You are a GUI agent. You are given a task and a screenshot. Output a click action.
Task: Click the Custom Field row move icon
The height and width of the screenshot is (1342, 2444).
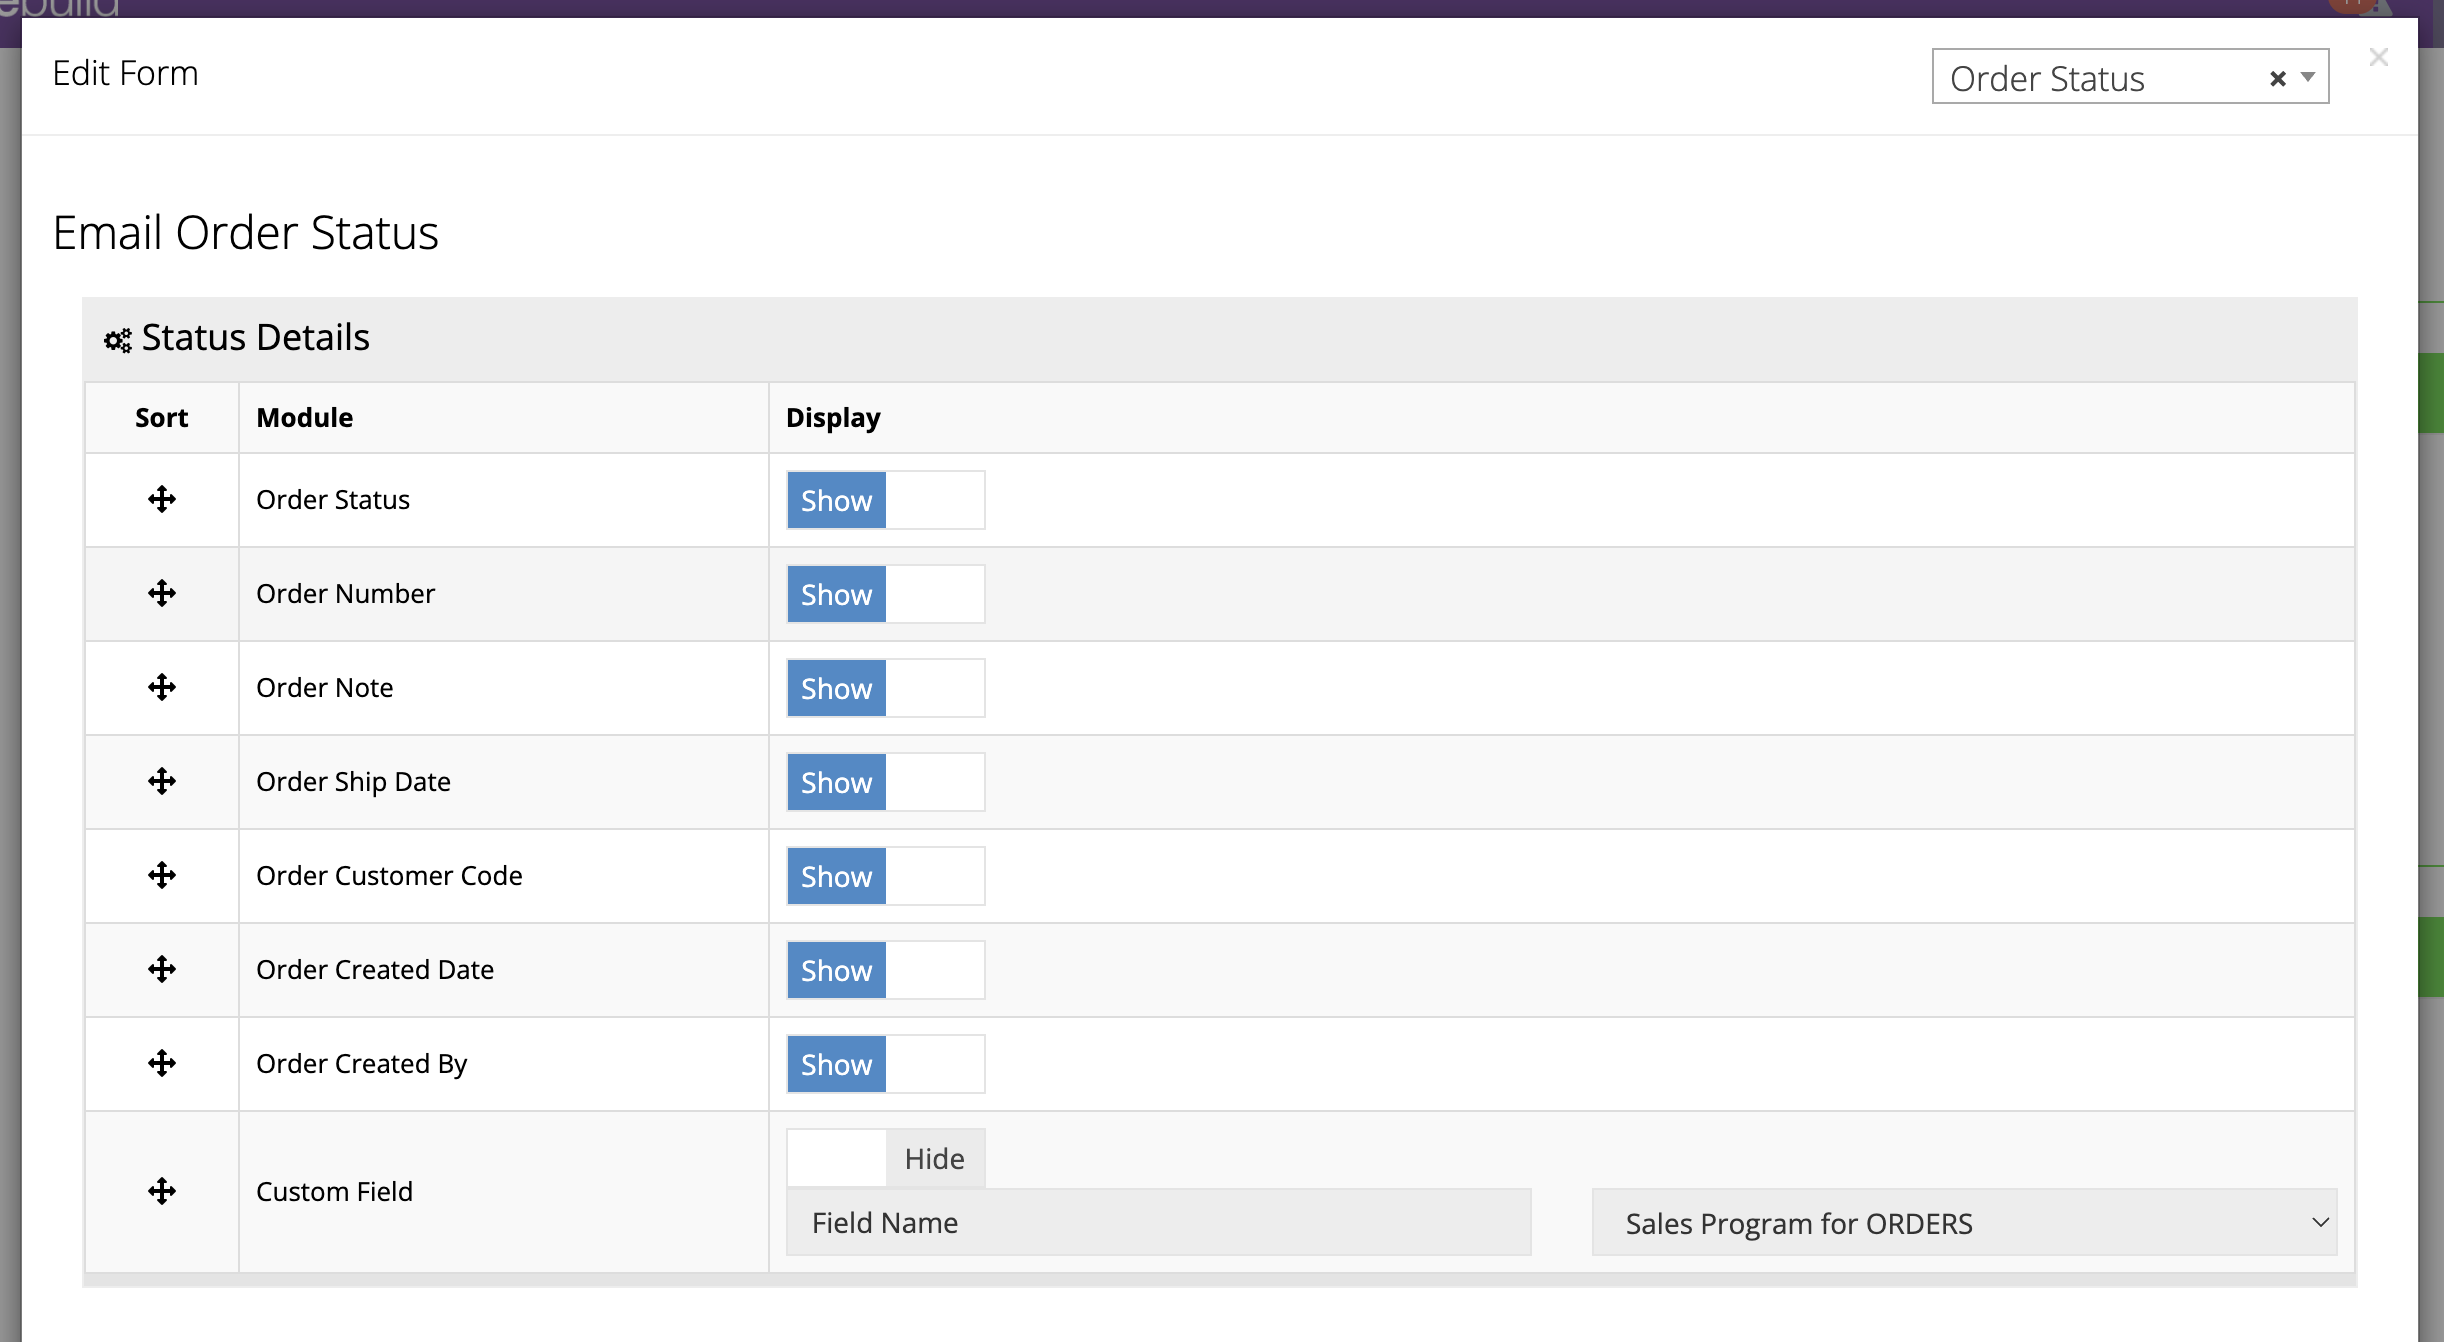[162, 1191]
